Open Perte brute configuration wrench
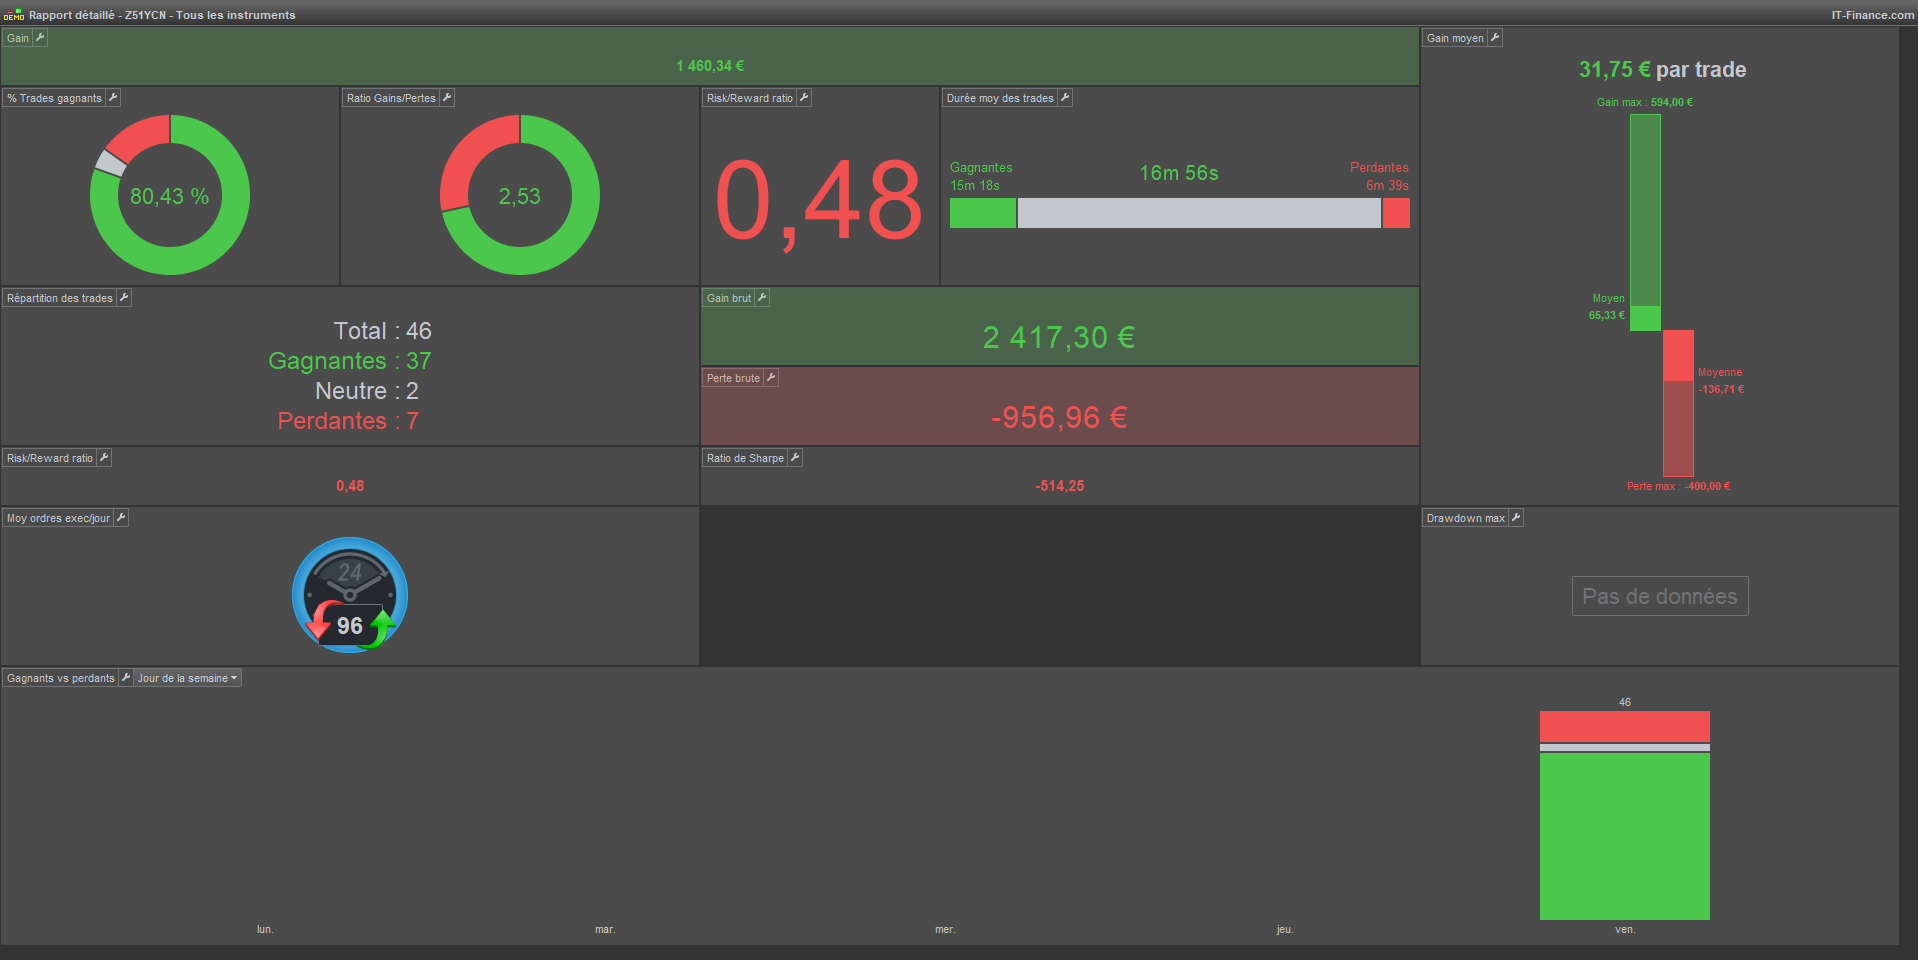1918x960 pixels. click(771, 377)
